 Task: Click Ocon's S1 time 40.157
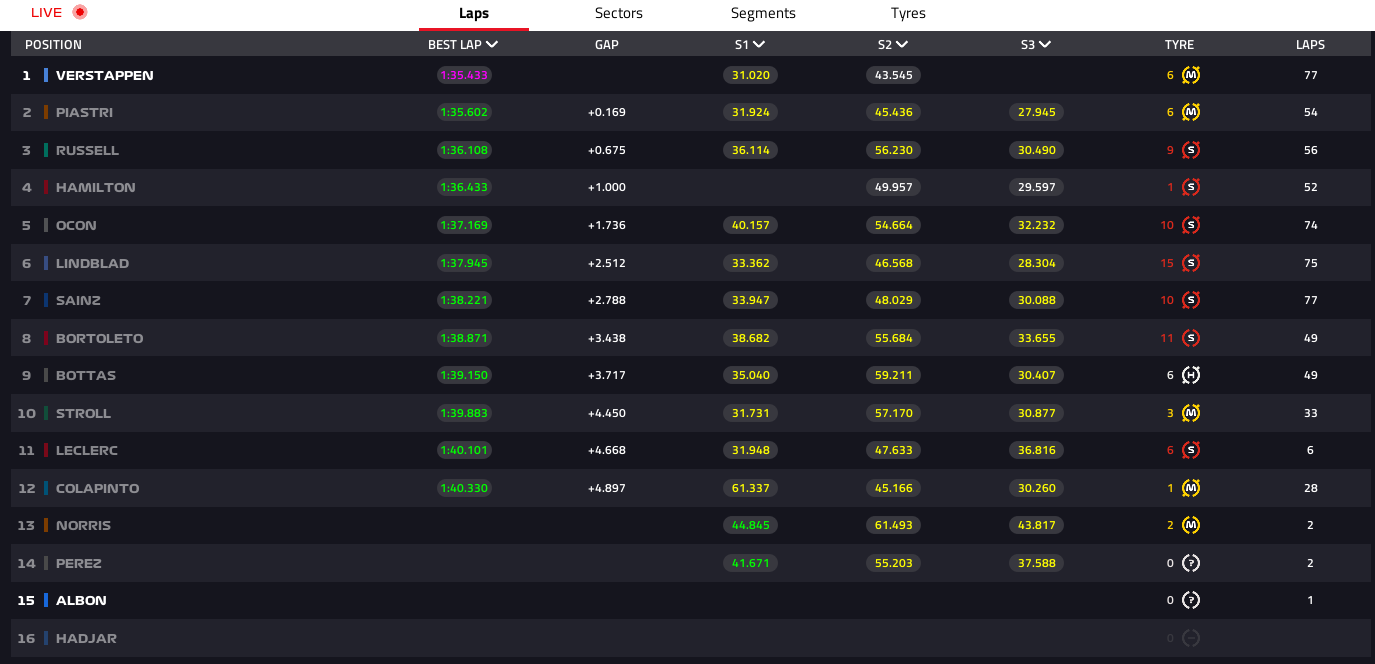tap(750, 225)
